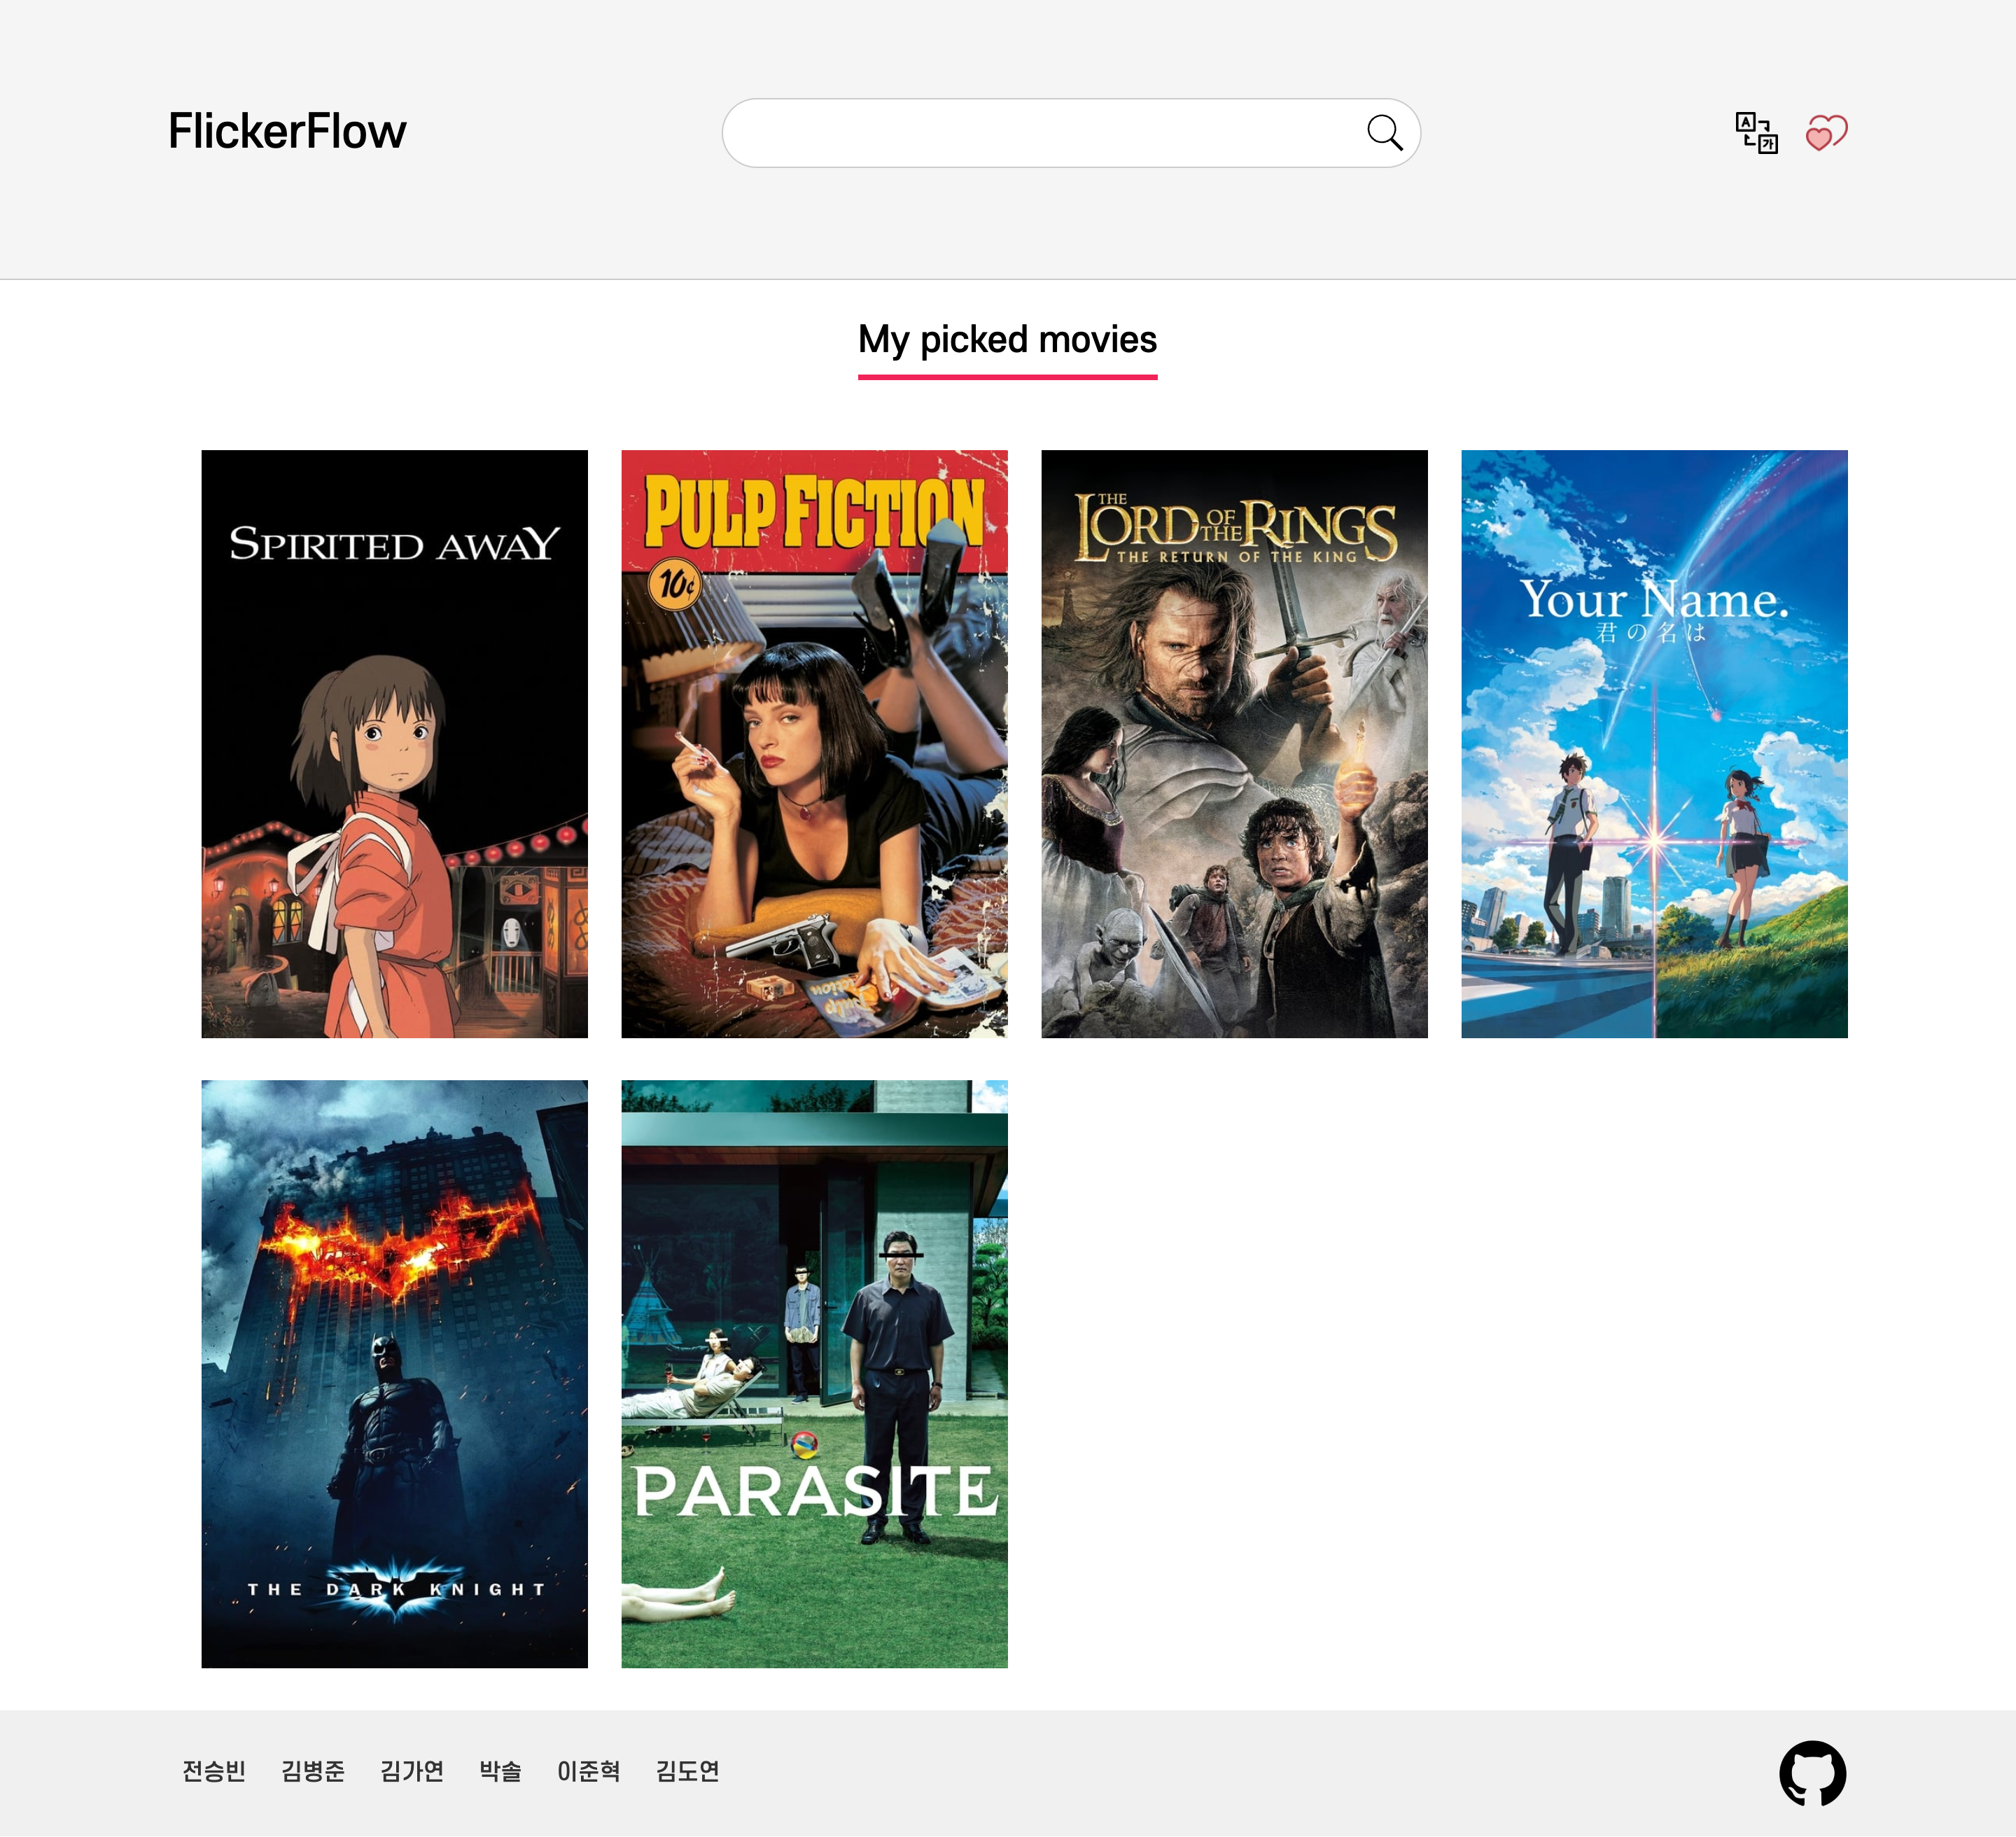Open the Spirited Away poster
This screenshot has height=1837, width=2016.
[x=394, y=744]
